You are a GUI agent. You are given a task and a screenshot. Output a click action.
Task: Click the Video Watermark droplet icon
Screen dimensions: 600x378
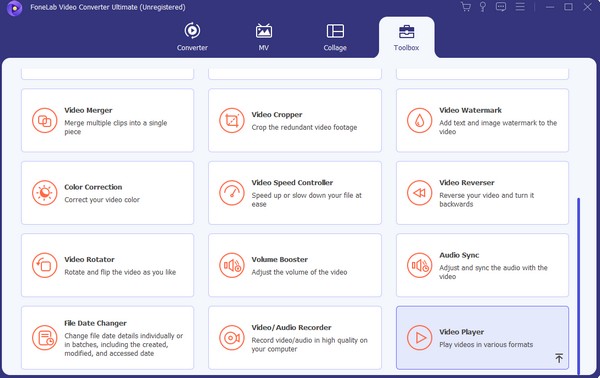click(419, 121)
